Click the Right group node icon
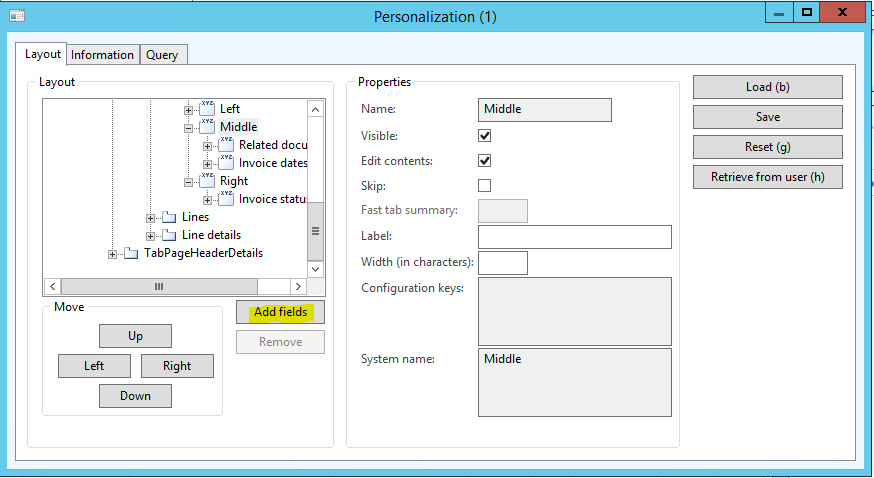The height and width of the screenshot is (478, 874). point(207,181)
